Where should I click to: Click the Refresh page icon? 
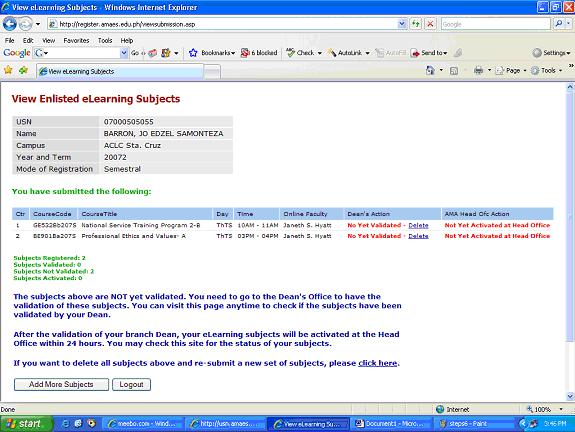click(x=416, y=24)
